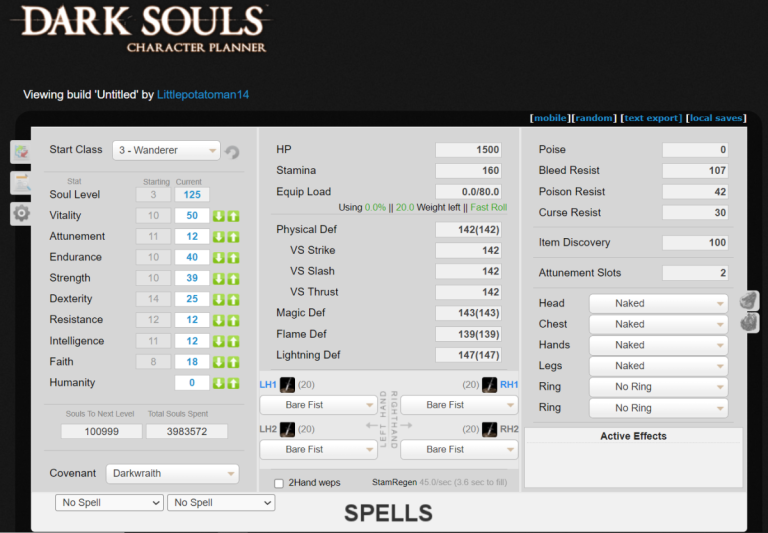Open the first Ring dropdown
768x533 pixels.
pos(658,387)
